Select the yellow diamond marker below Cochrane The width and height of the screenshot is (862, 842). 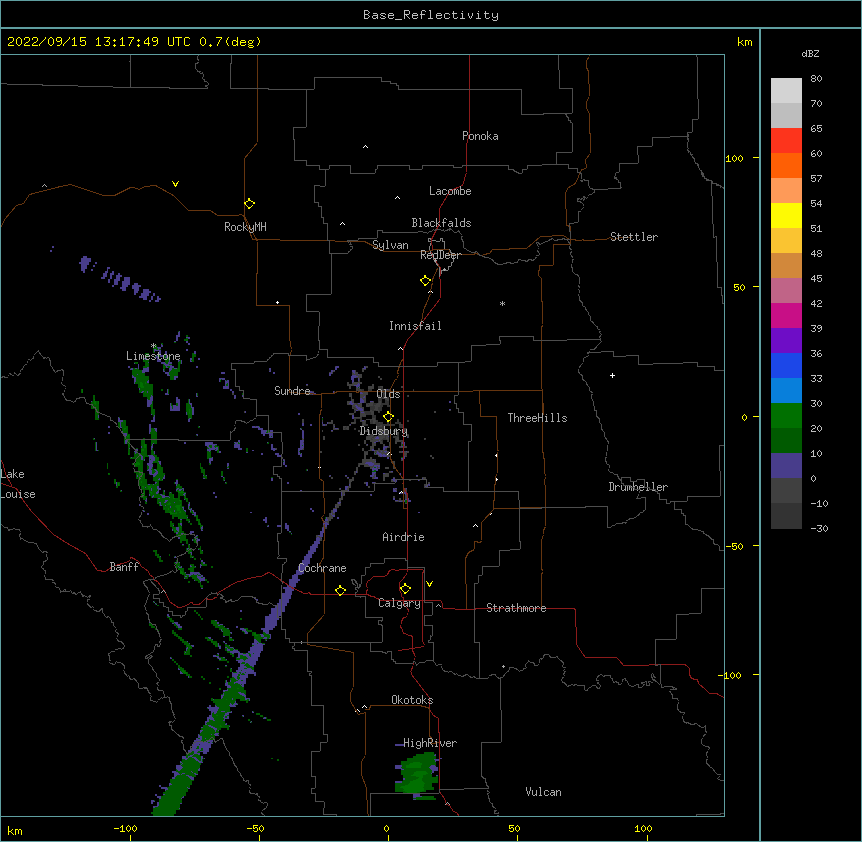click(340, 590)
